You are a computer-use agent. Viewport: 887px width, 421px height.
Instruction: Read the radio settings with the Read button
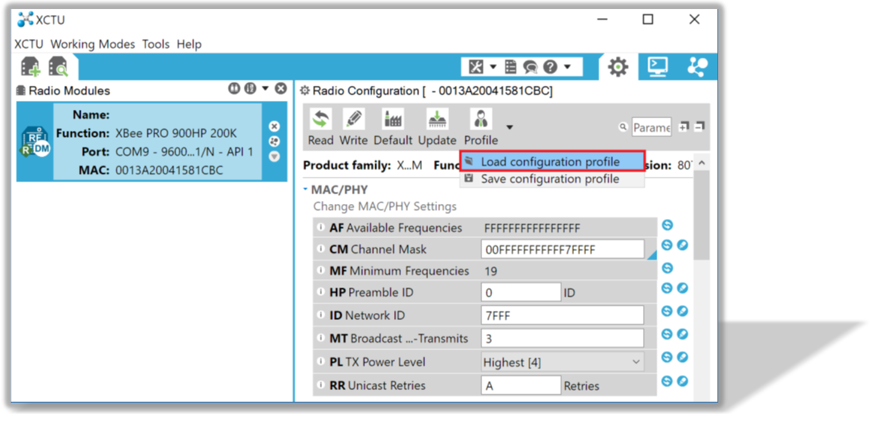pyautogui.click(x=321, y=127)
